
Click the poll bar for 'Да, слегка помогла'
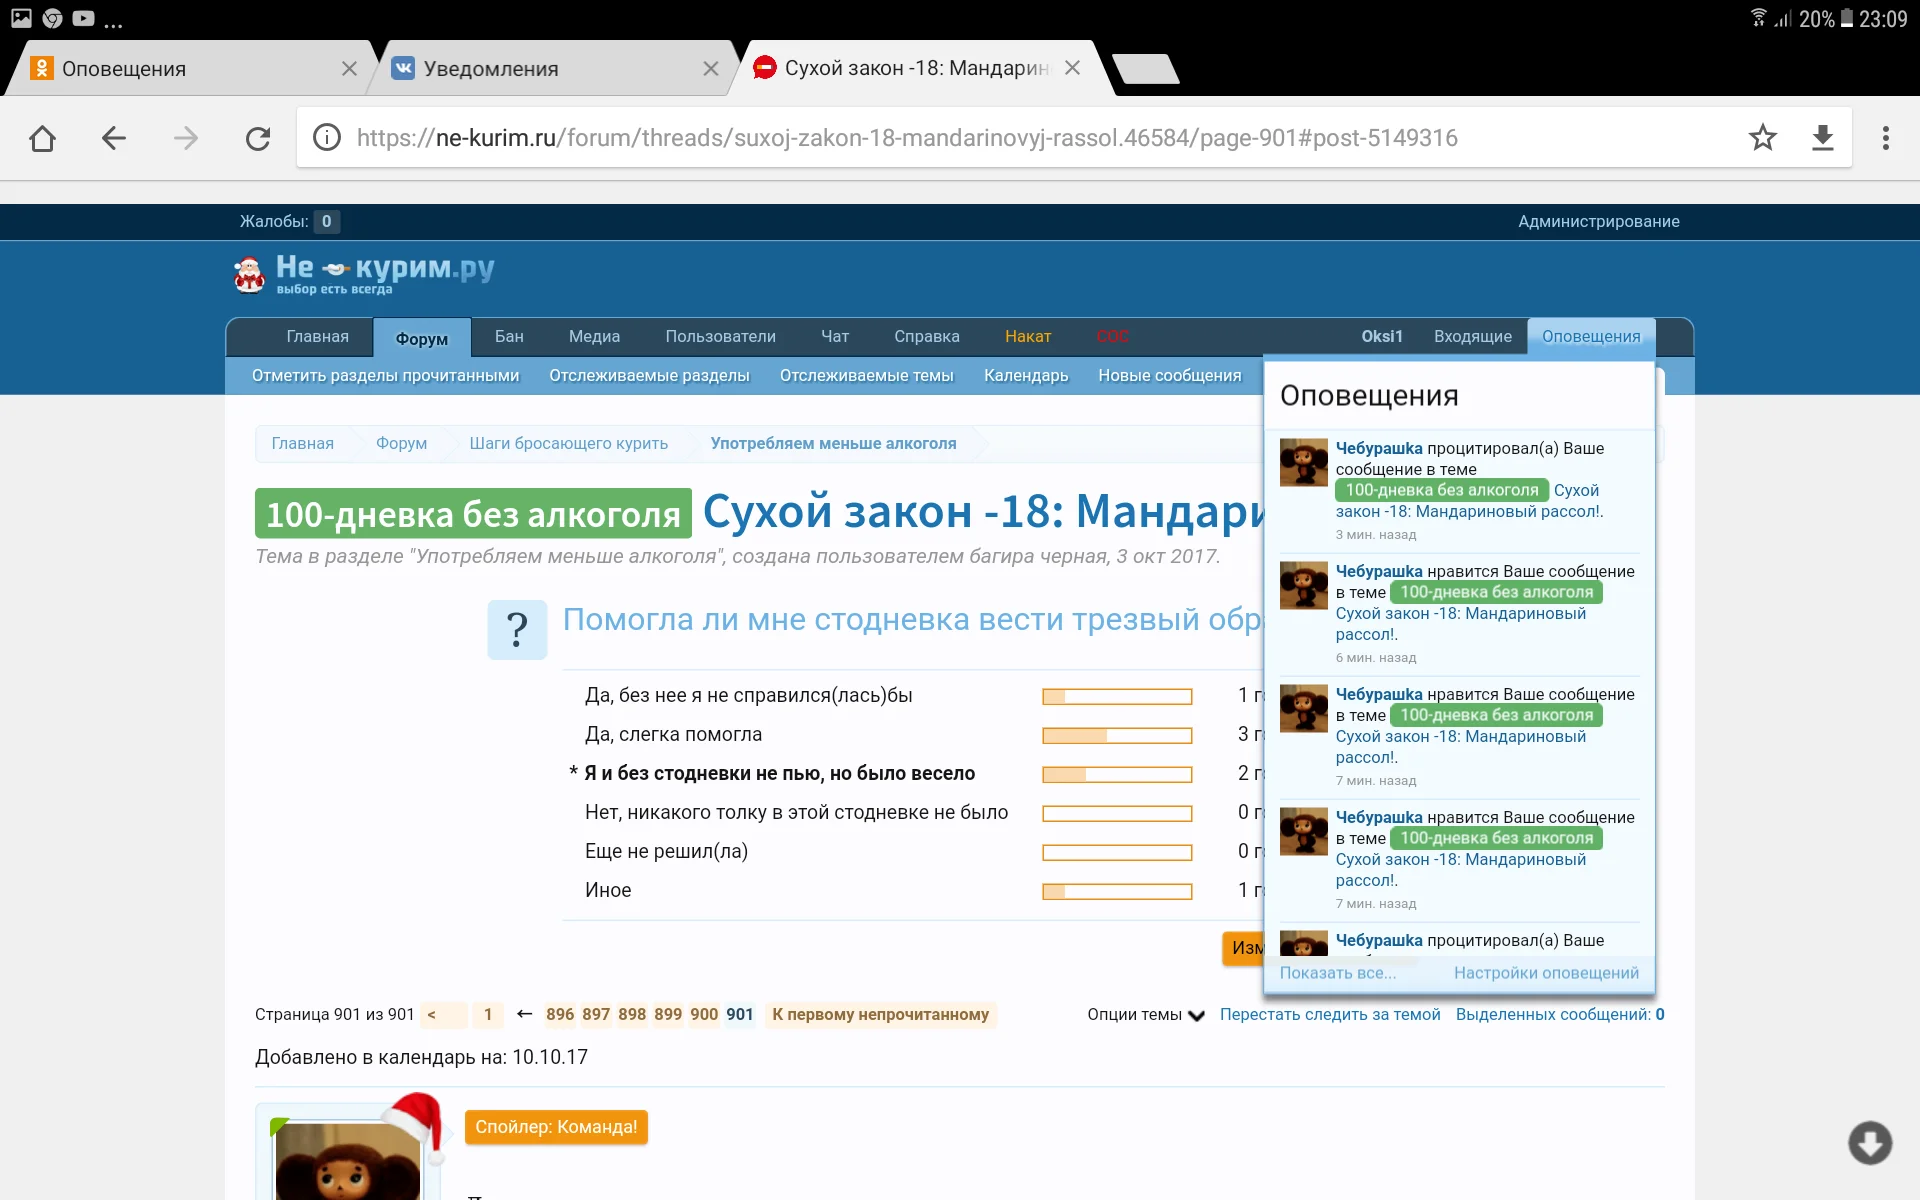point(1117,735)
